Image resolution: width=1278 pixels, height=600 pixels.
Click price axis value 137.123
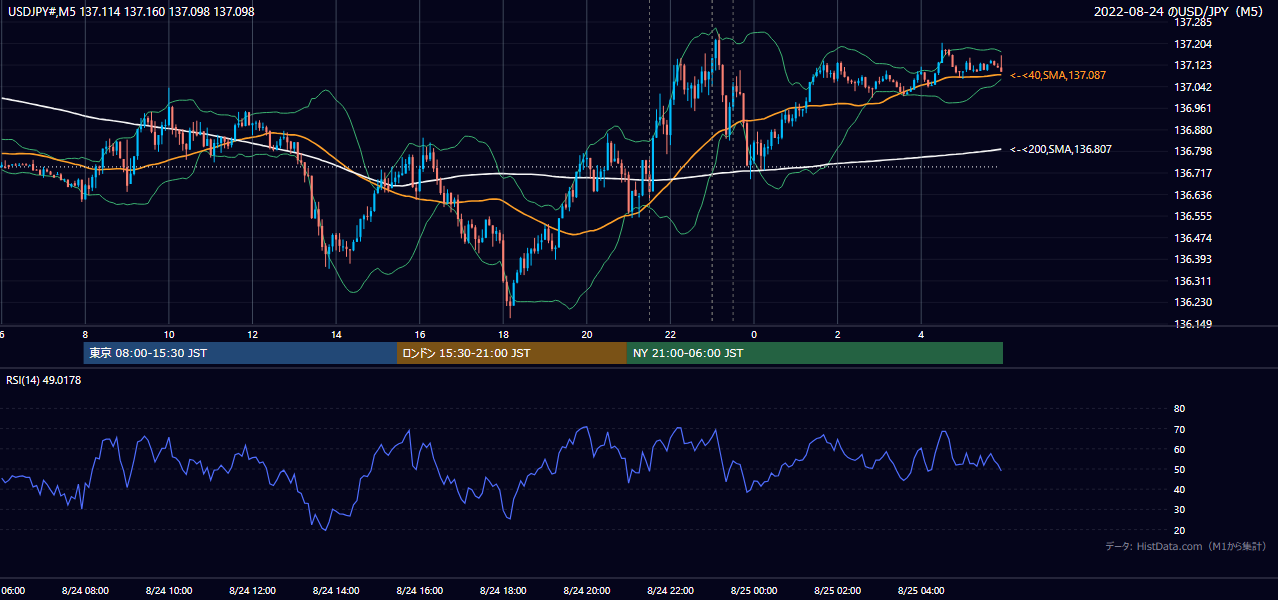[x=1194, y=65]
